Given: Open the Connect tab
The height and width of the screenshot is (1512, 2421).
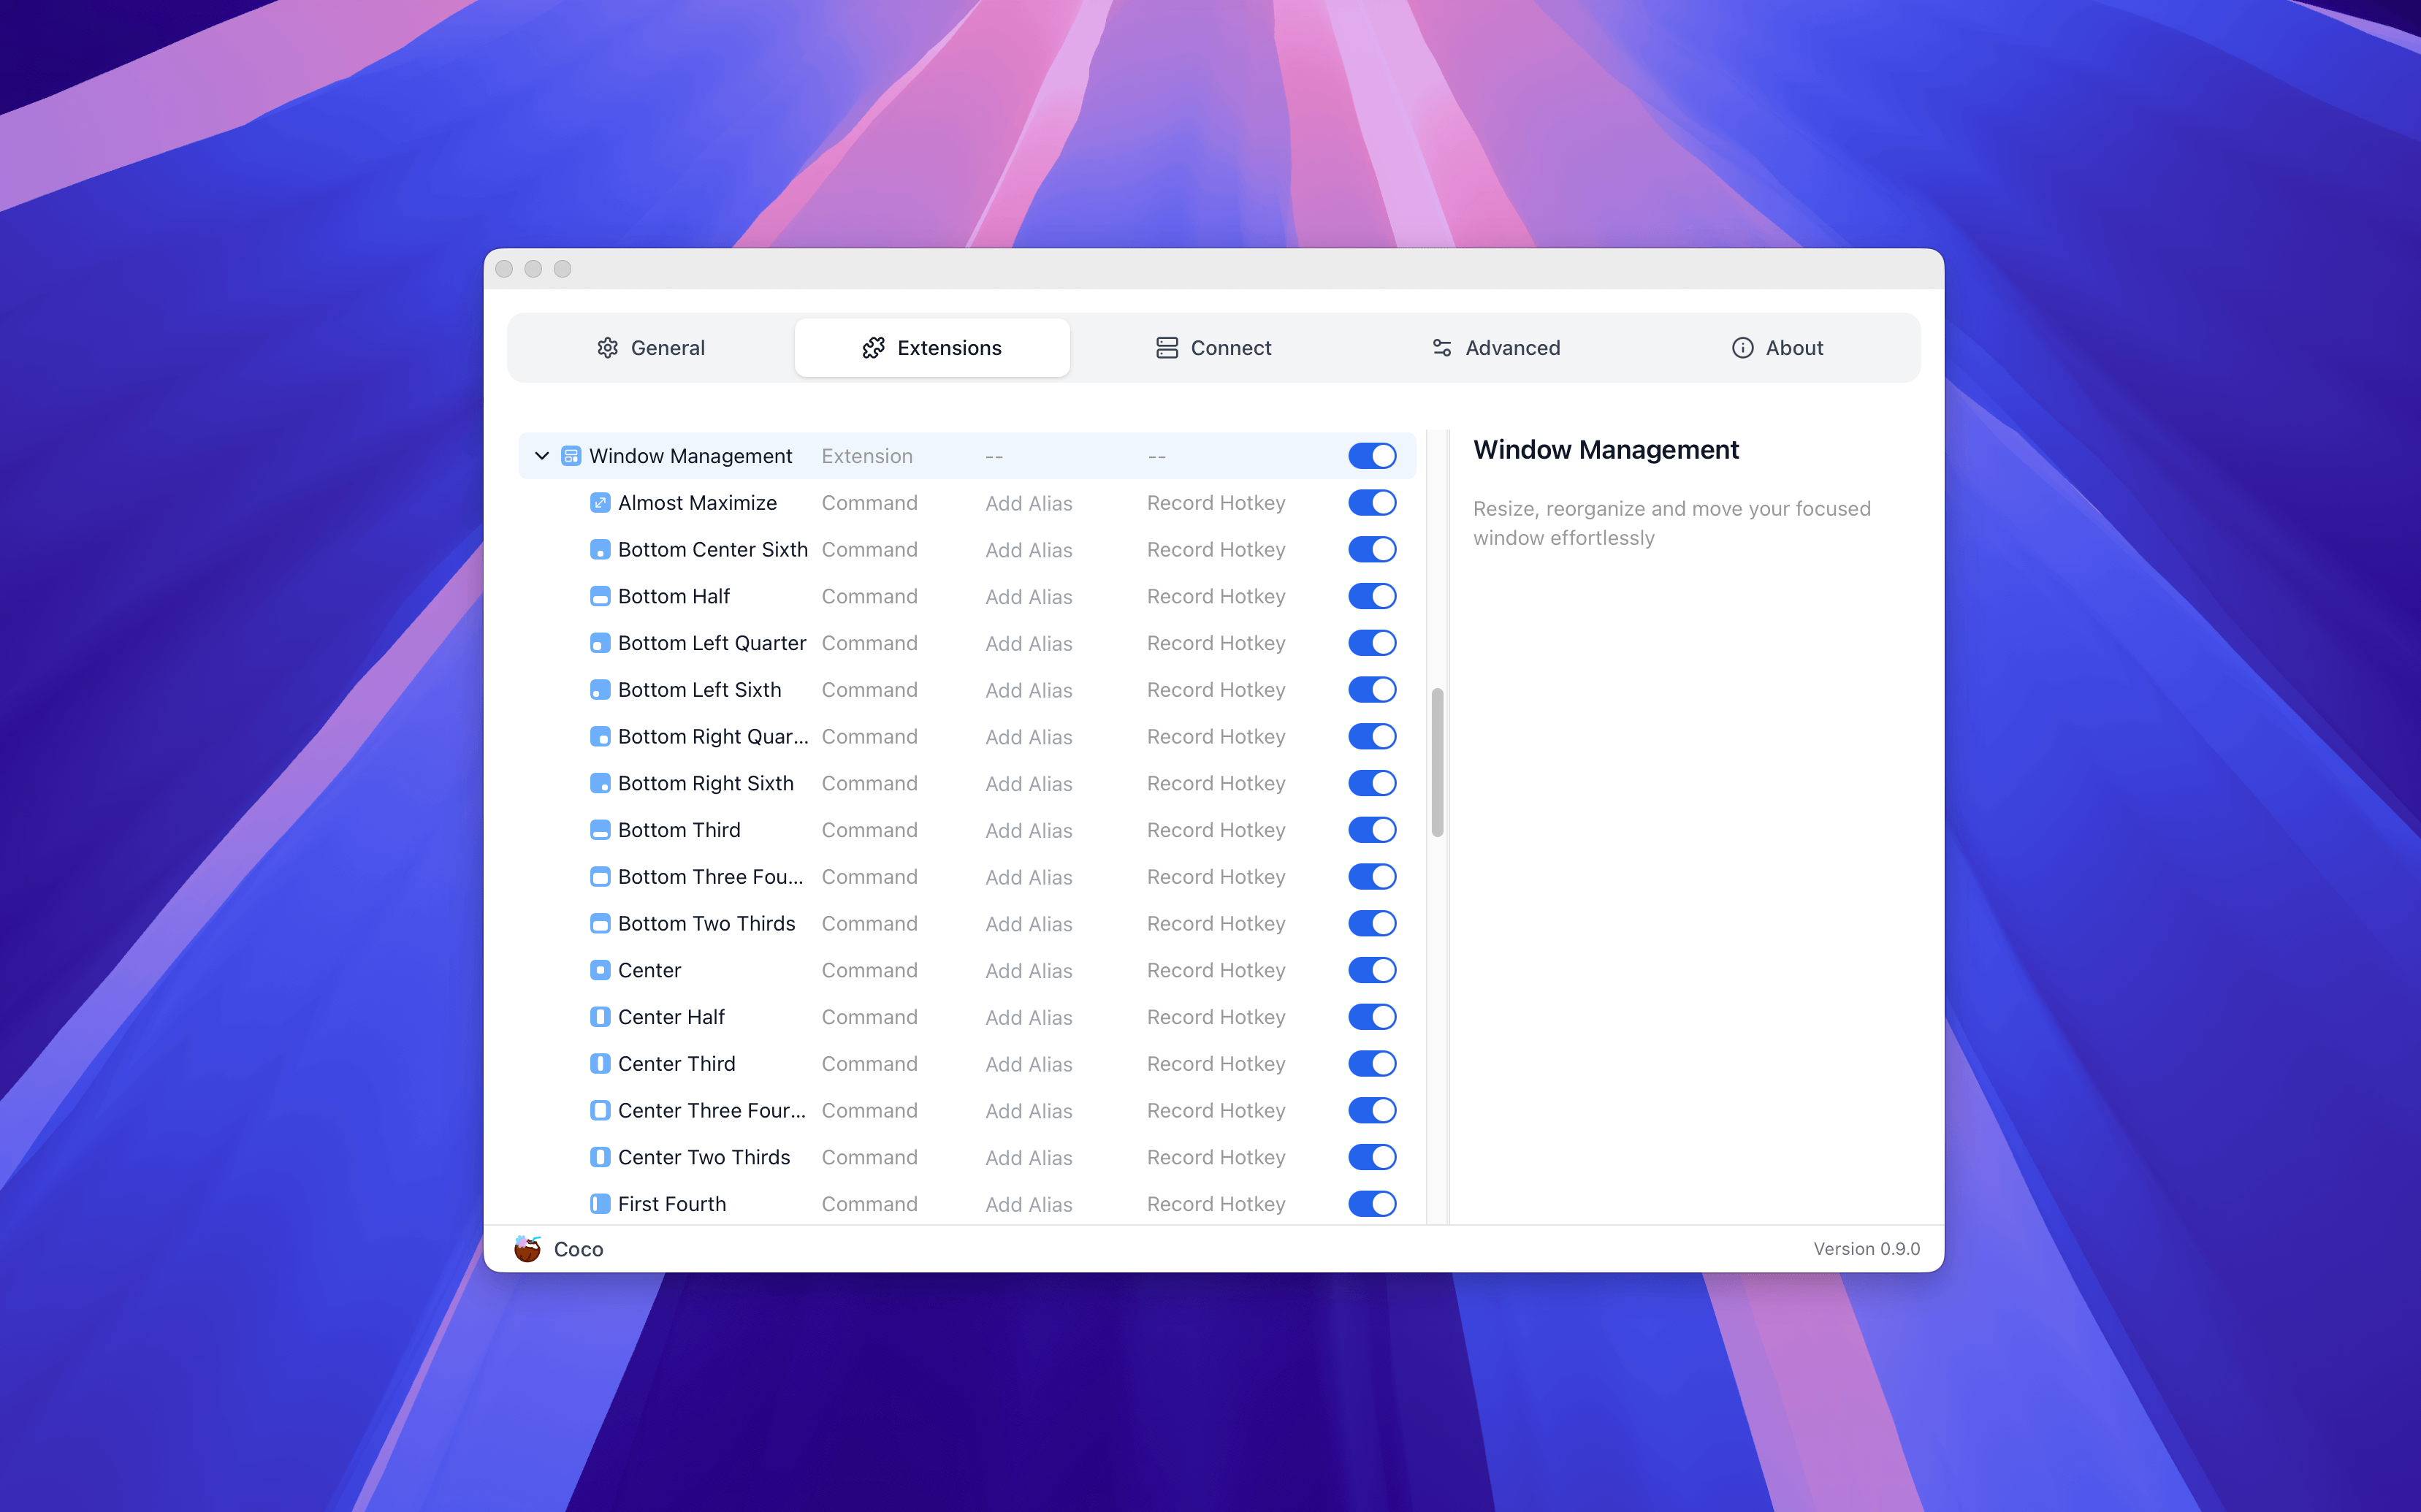Looking at the screenshot, I should [x=1213, y=348].
